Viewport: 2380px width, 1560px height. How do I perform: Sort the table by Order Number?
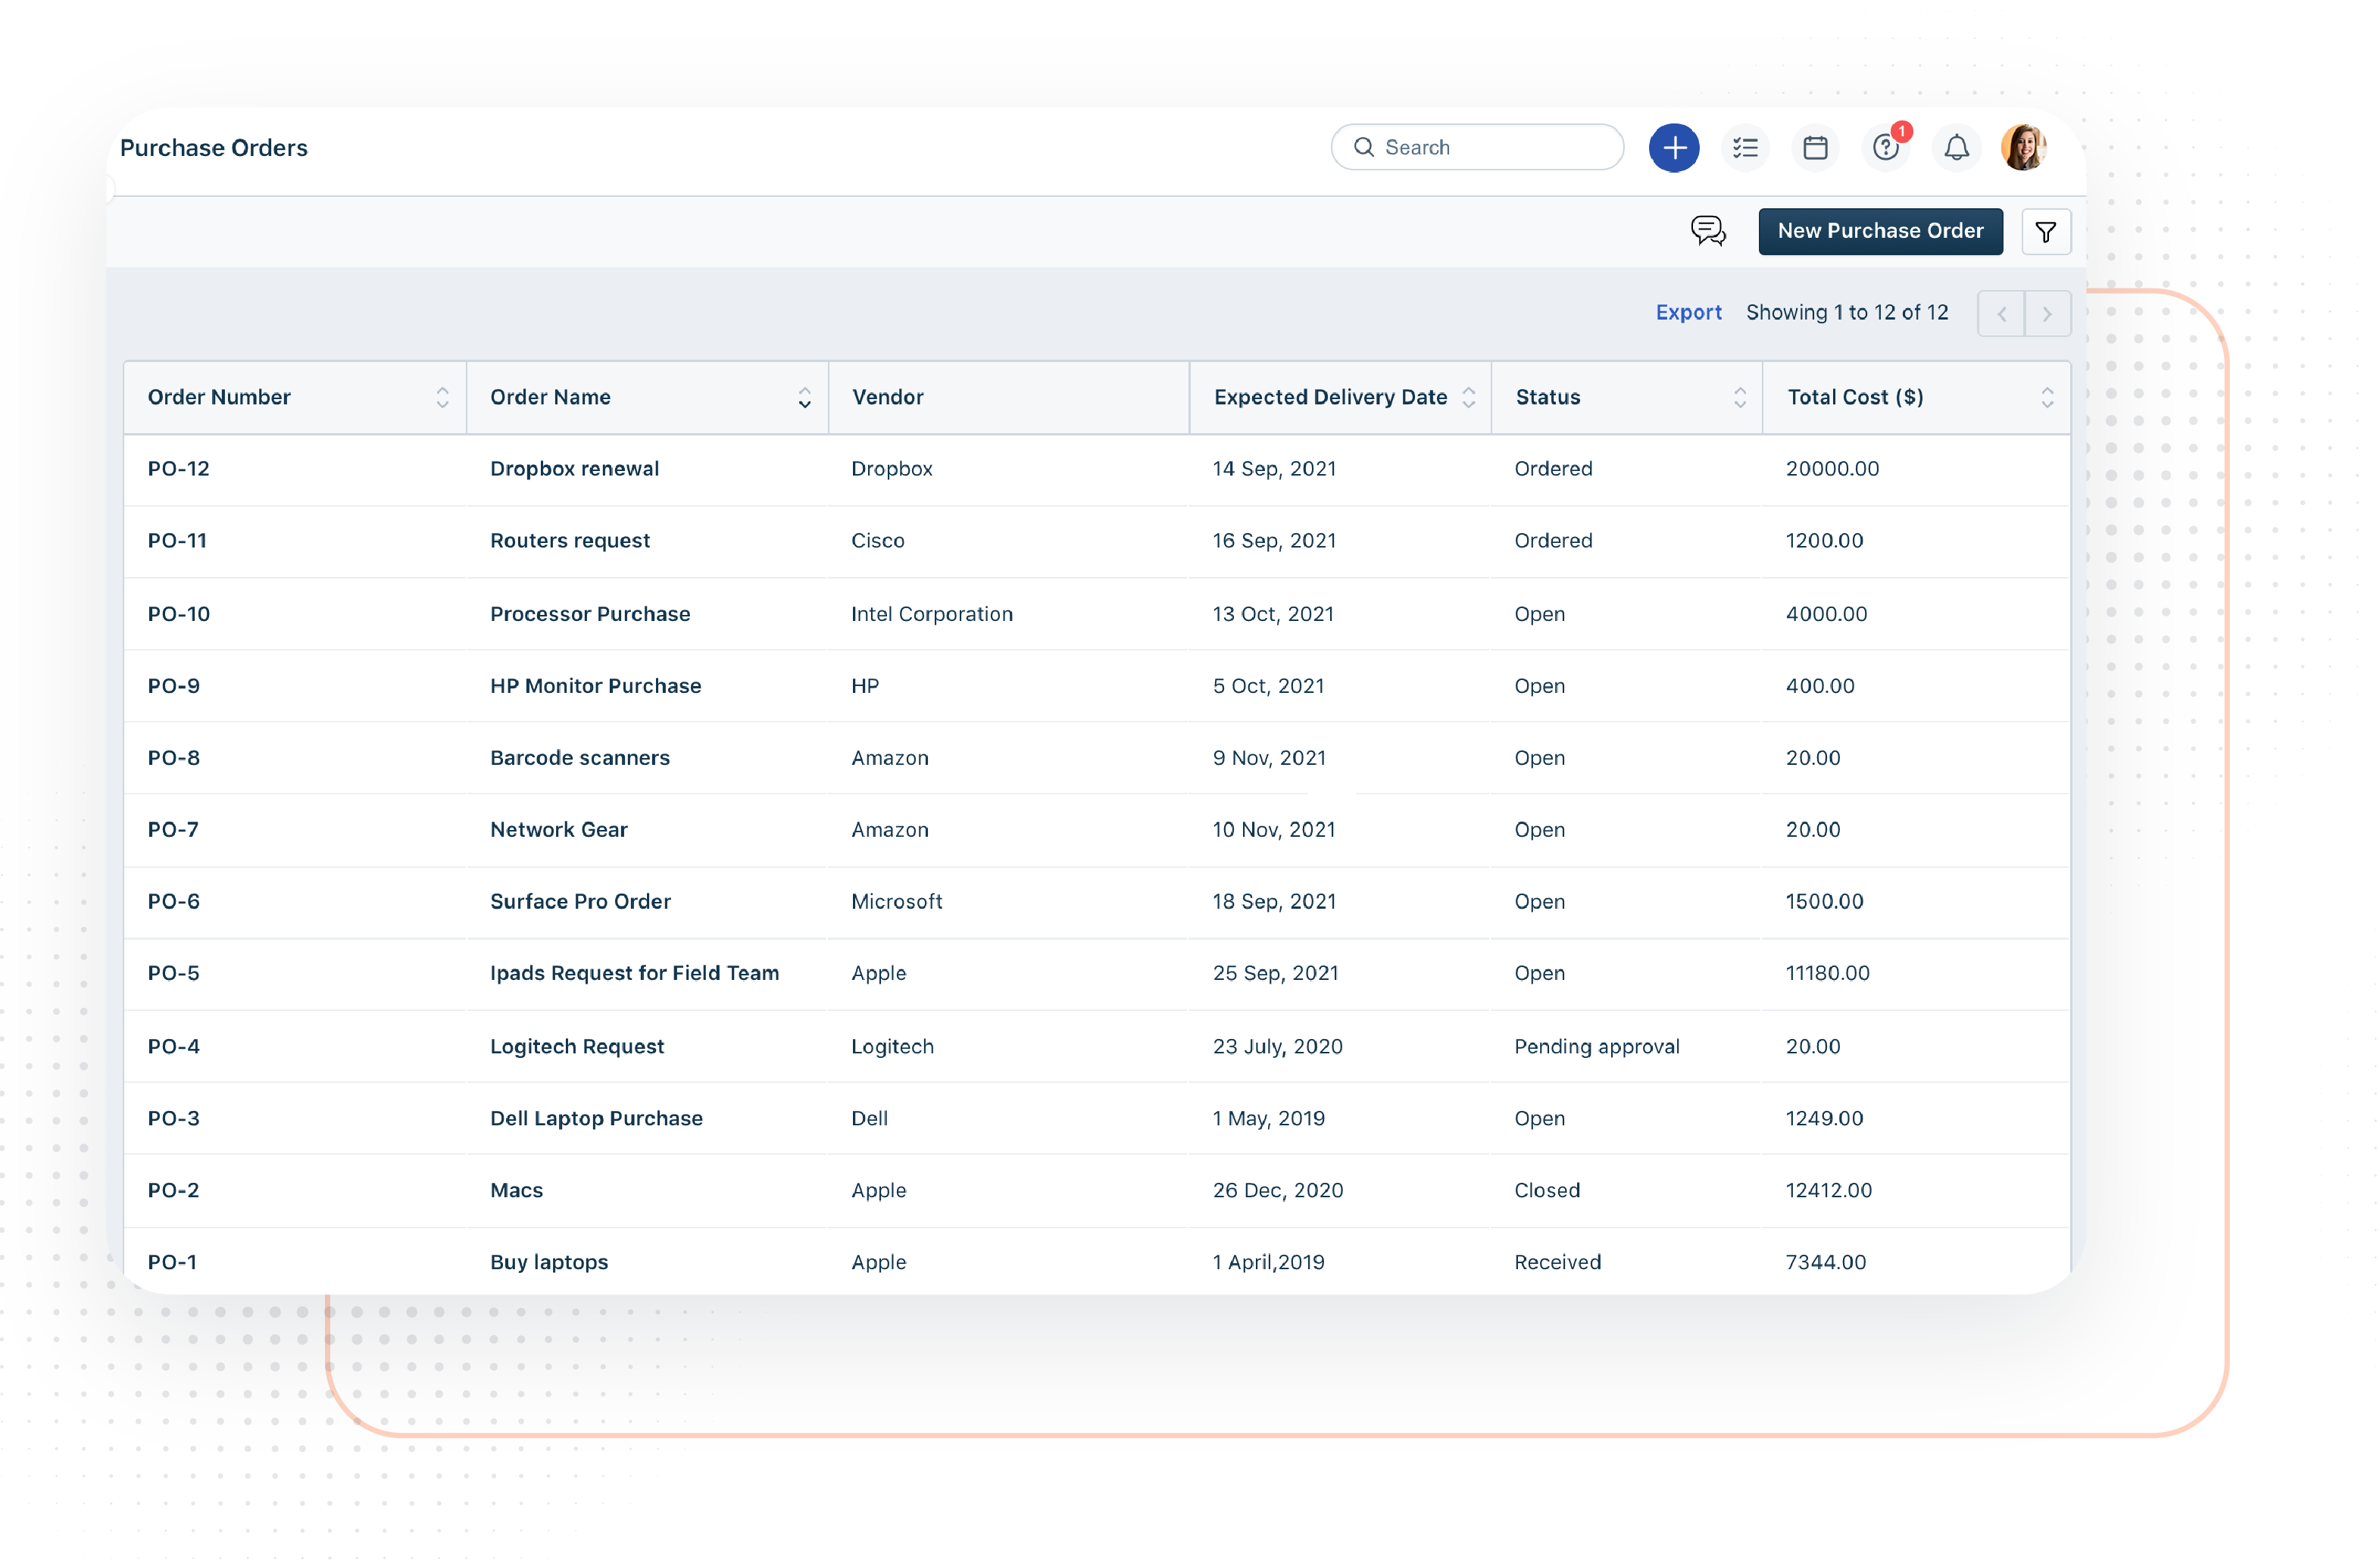point(442,397)
